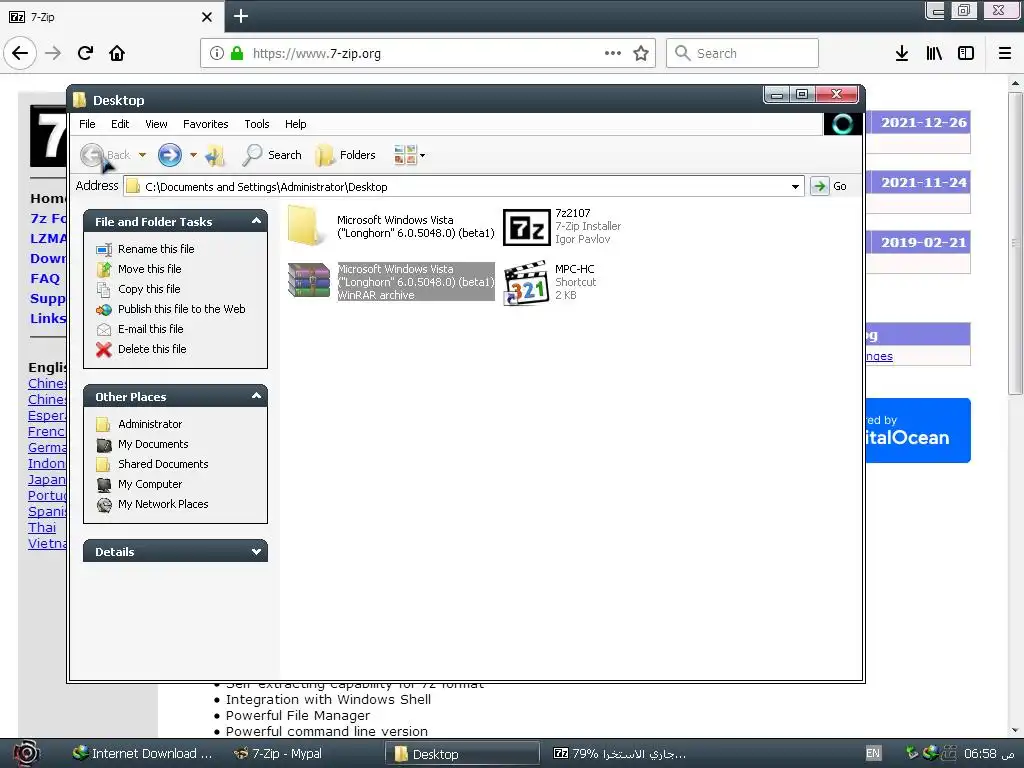Select the MPC-HC shortcut

550,282
